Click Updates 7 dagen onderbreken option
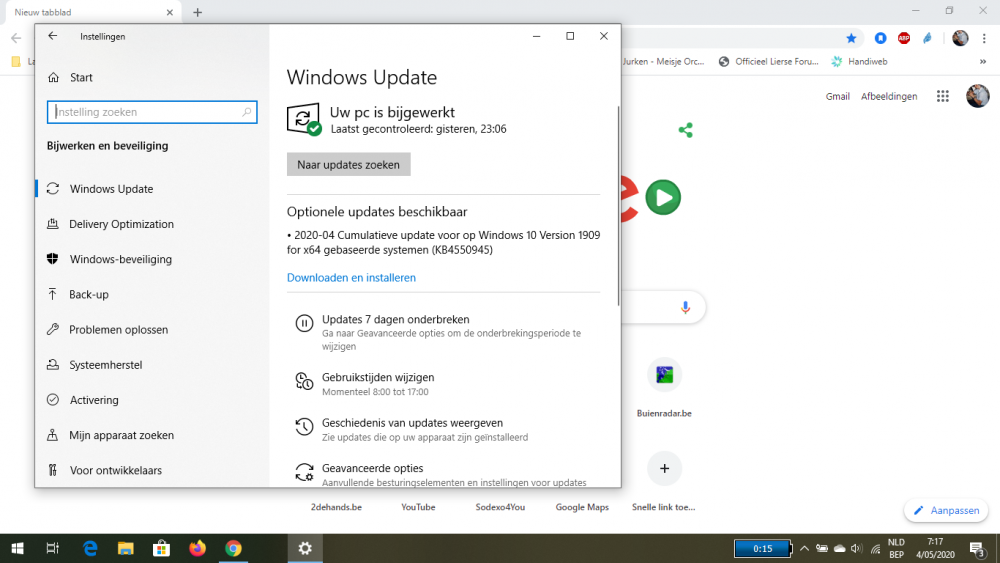The height and width of the screenshot is (563, 1000). (x=395, y=319)
